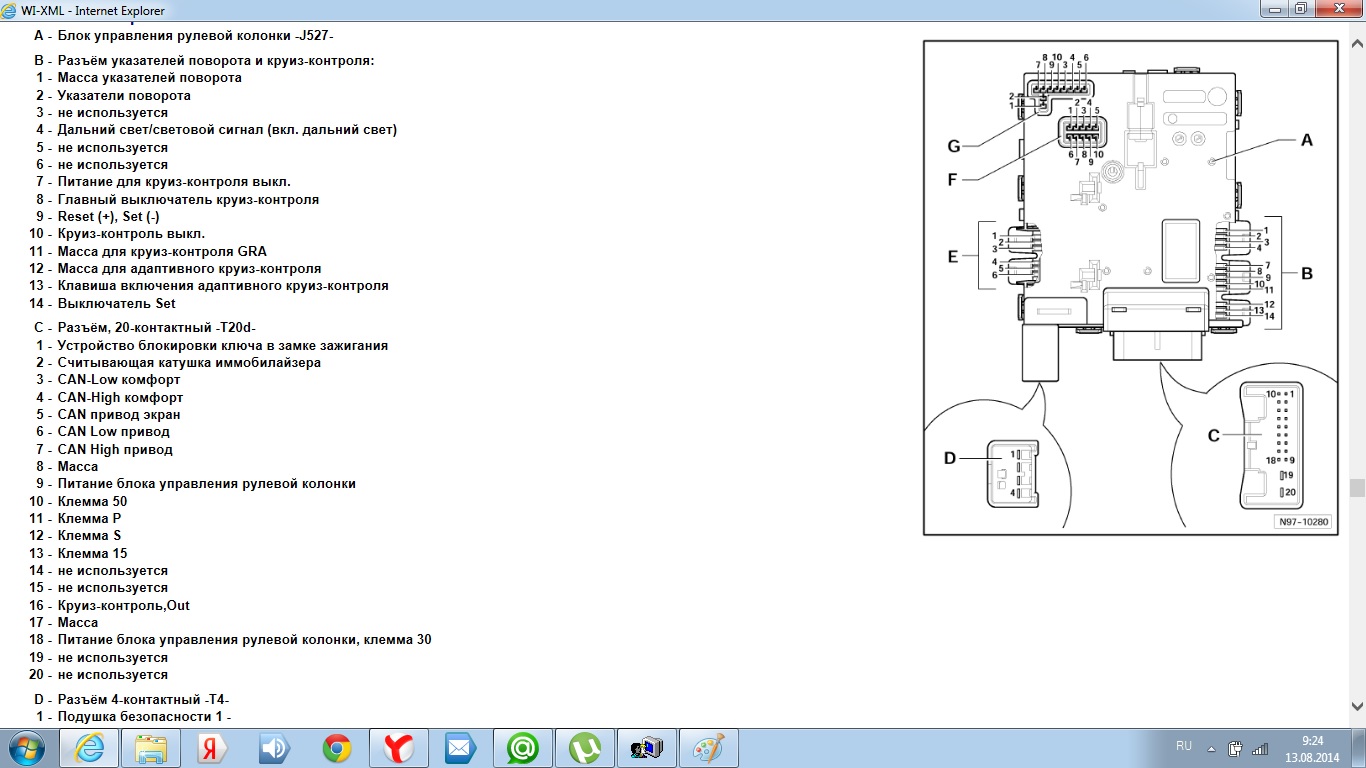1366x768 pixels.
Task: Click the J527 wiring diagram image
Action: click(1130, 287)
